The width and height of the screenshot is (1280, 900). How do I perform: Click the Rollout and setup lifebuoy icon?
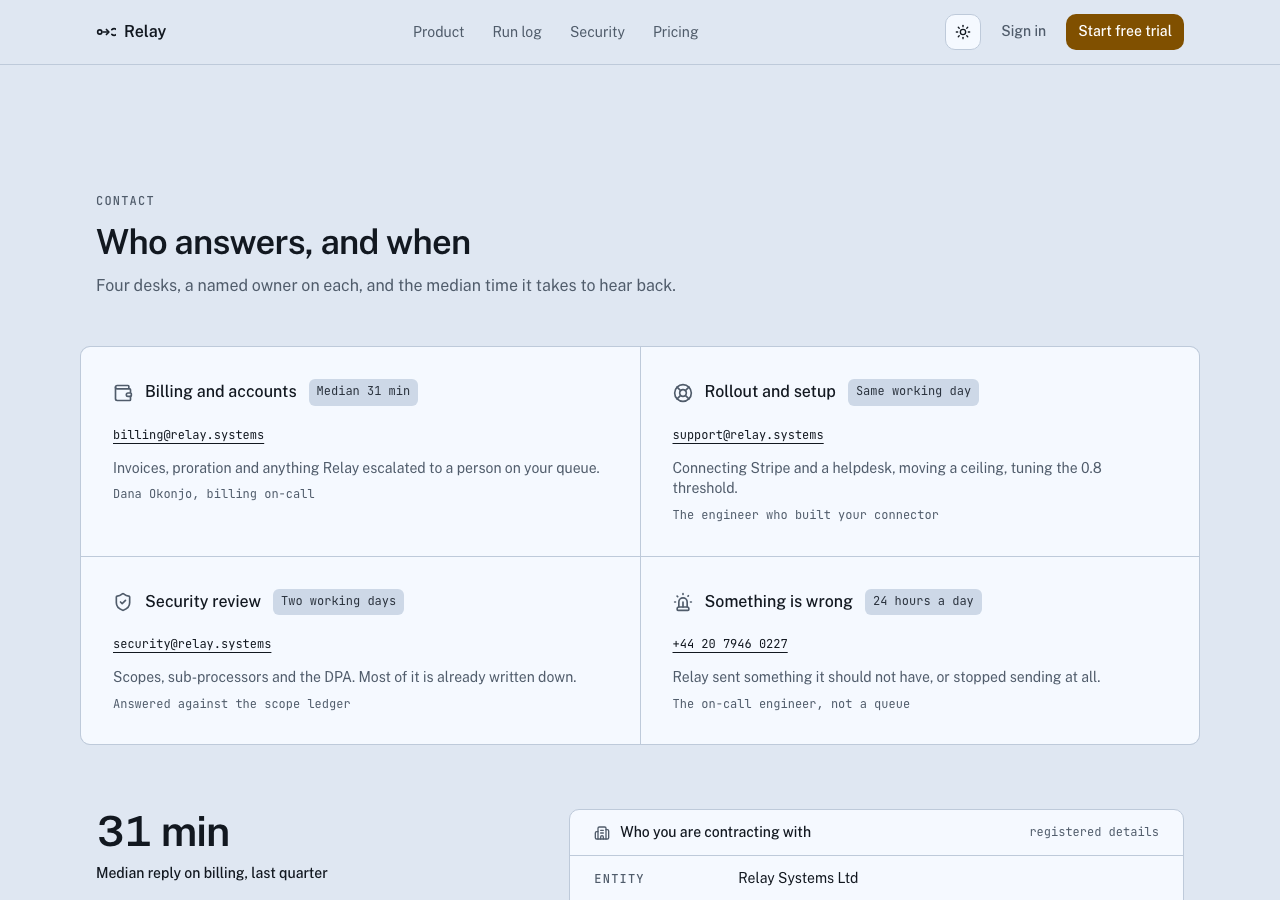click(683, 393)
